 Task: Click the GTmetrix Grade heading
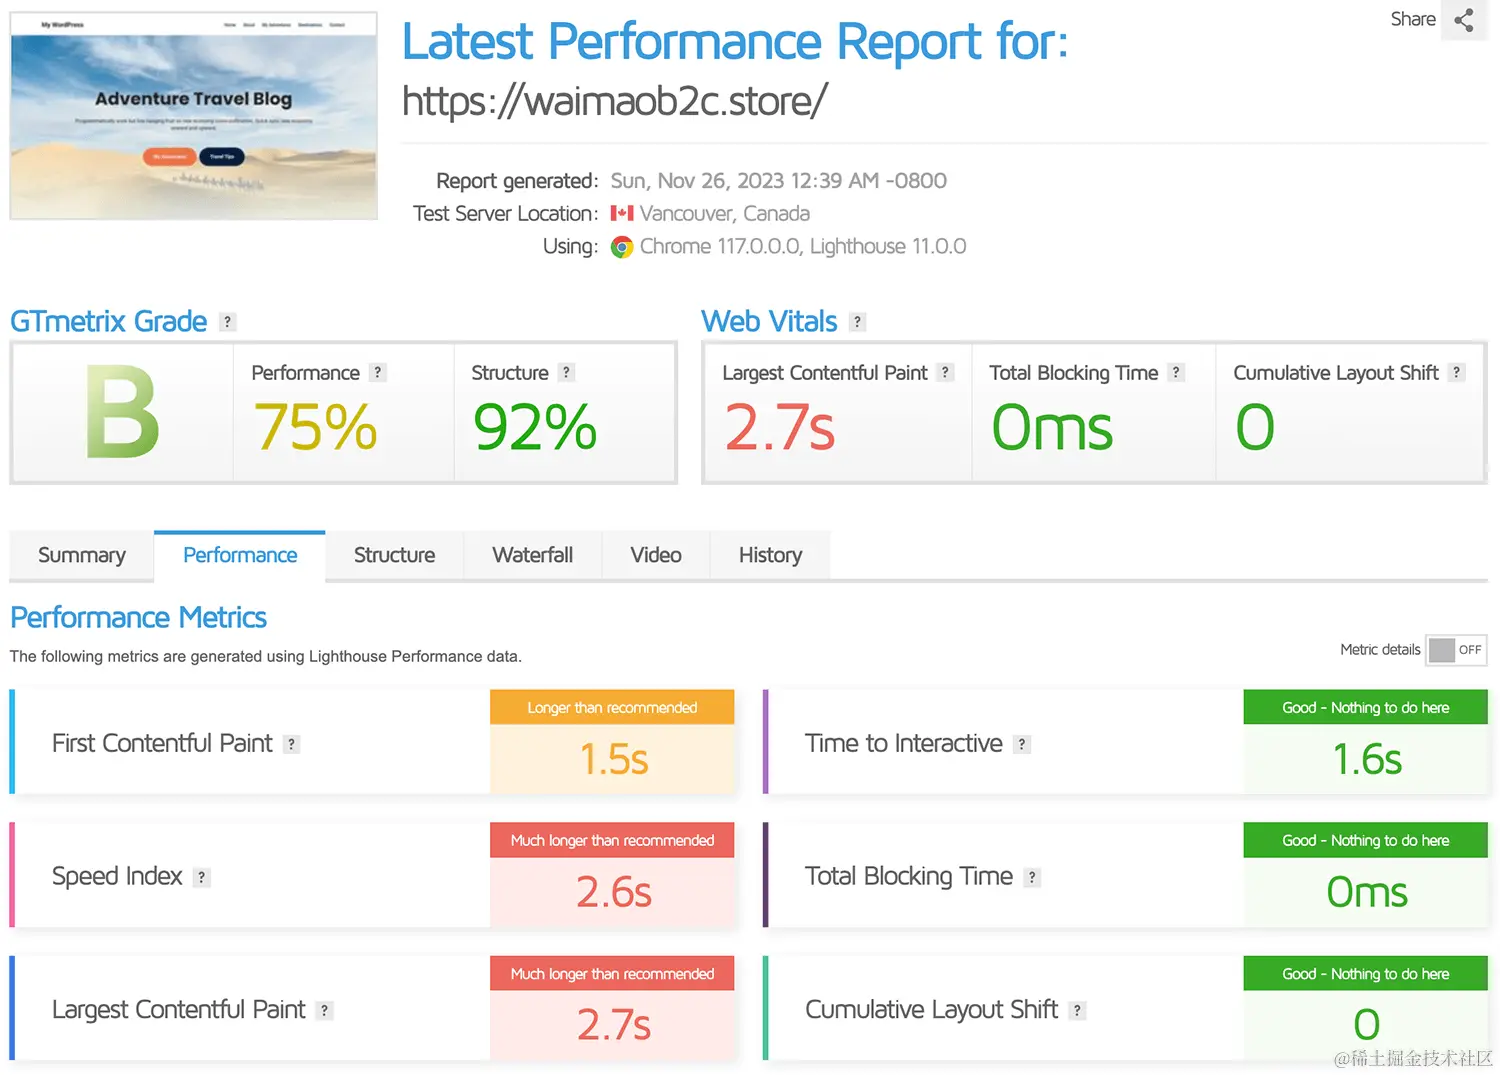click(109, 321)
